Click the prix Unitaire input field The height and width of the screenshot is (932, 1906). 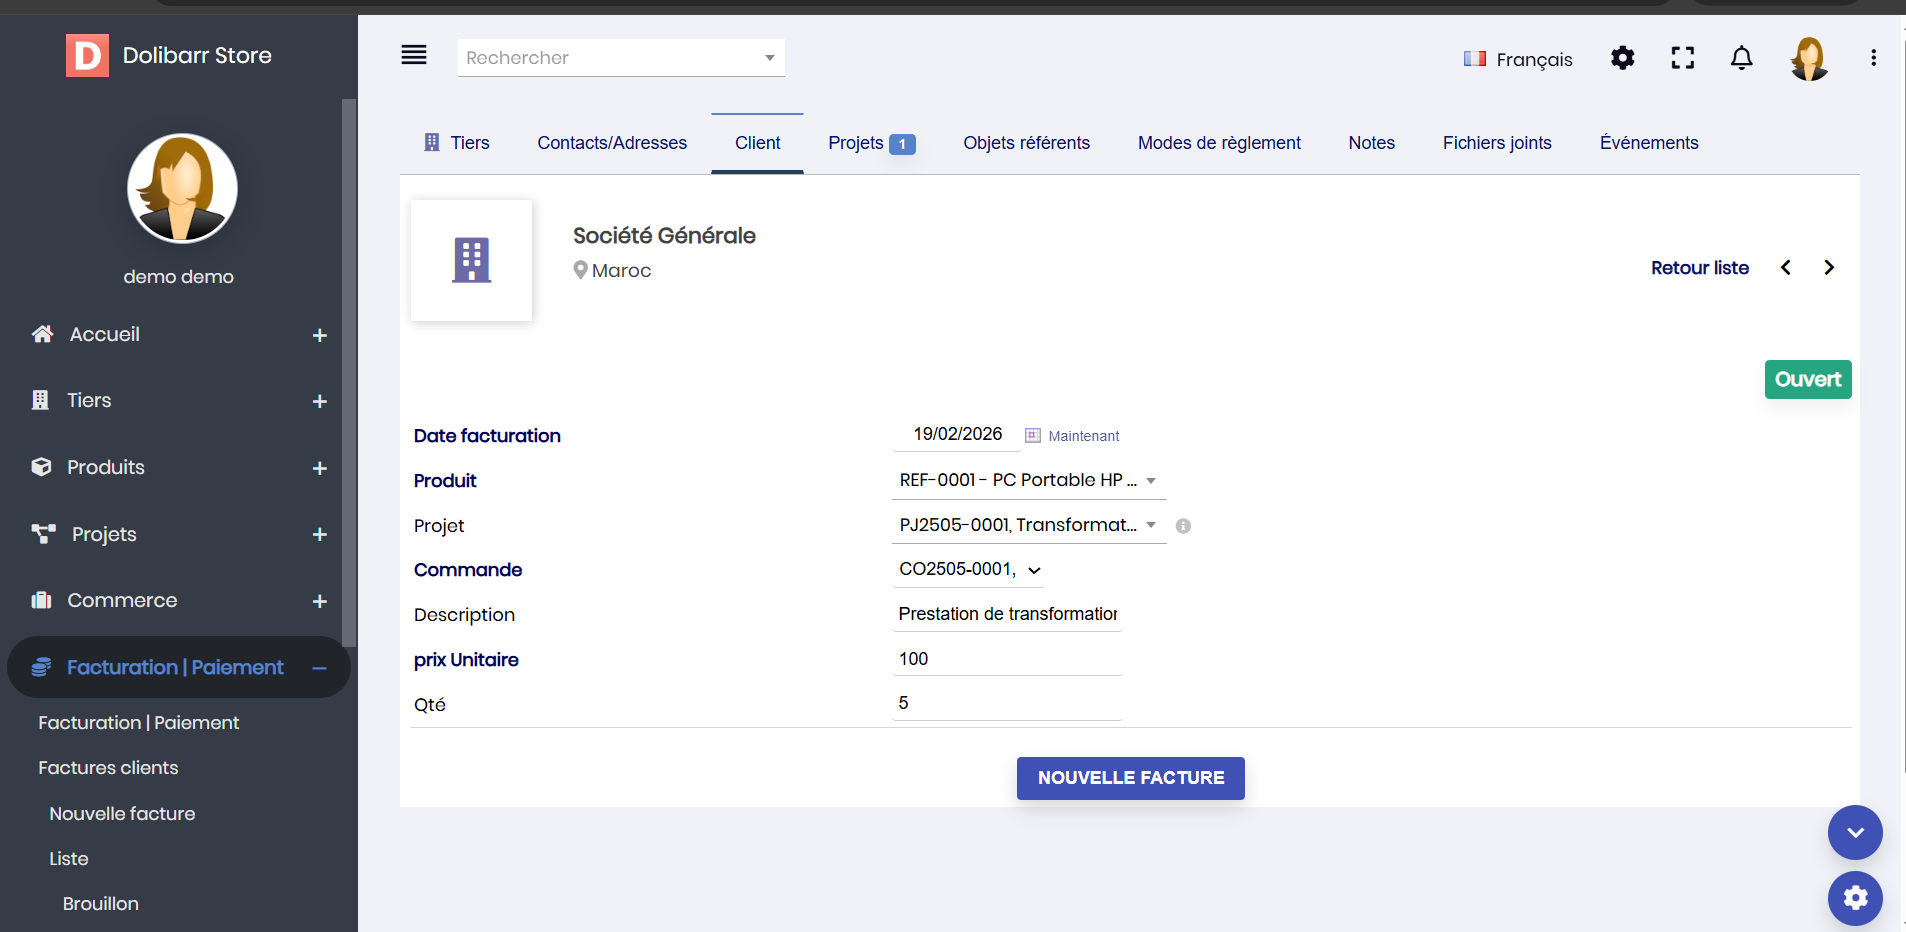tap(1006, 659)
